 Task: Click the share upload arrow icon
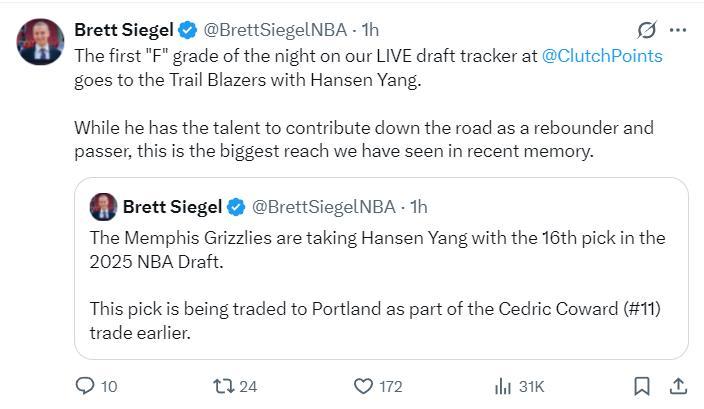[677, 386]
